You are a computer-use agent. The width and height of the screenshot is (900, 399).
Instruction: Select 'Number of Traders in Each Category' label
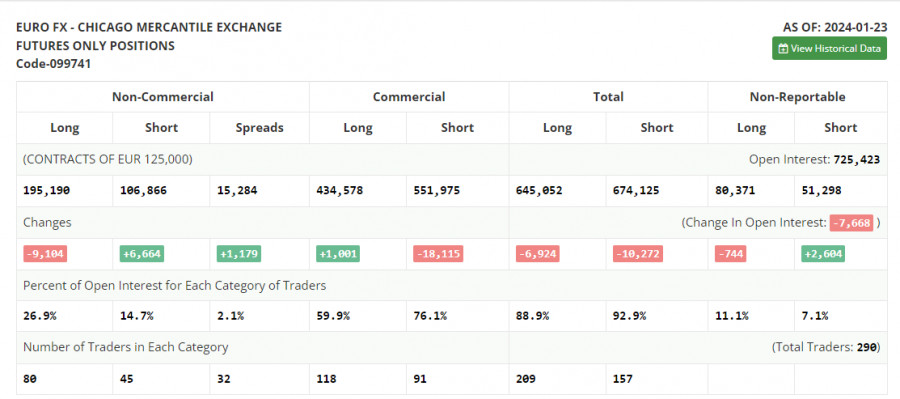[126, 347]
